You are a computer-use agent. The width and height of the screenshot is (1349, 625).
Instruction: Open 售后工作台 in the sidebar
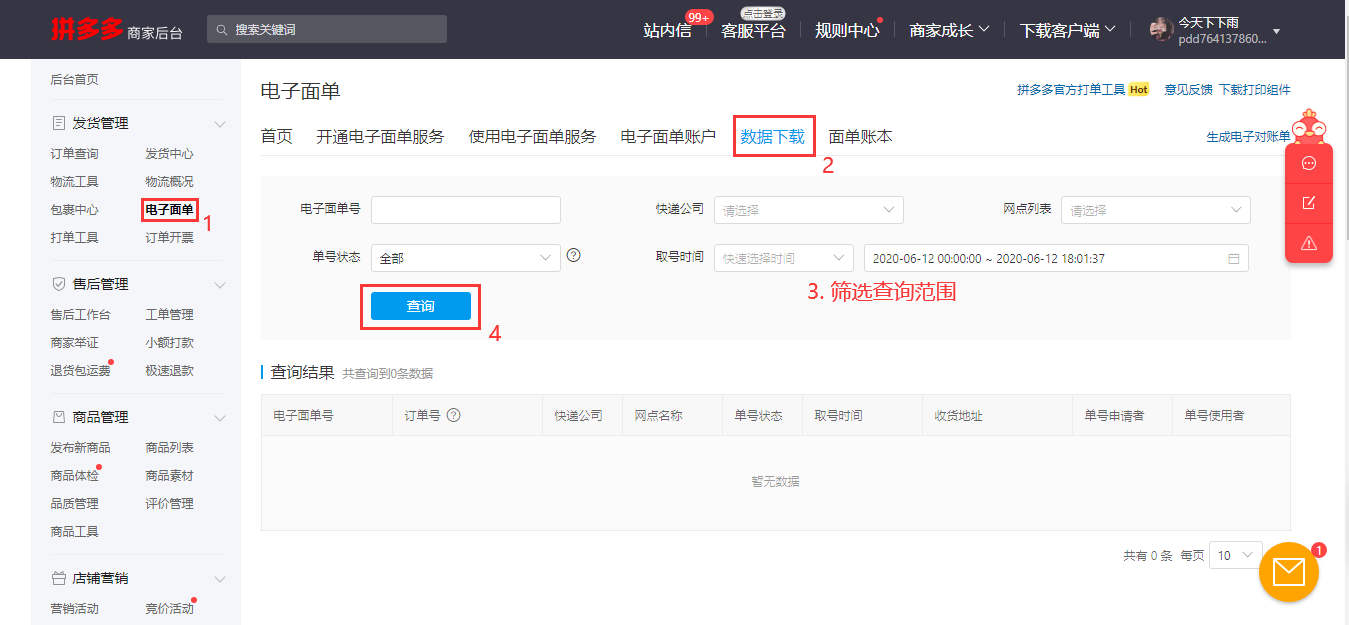tap(81, 315)
